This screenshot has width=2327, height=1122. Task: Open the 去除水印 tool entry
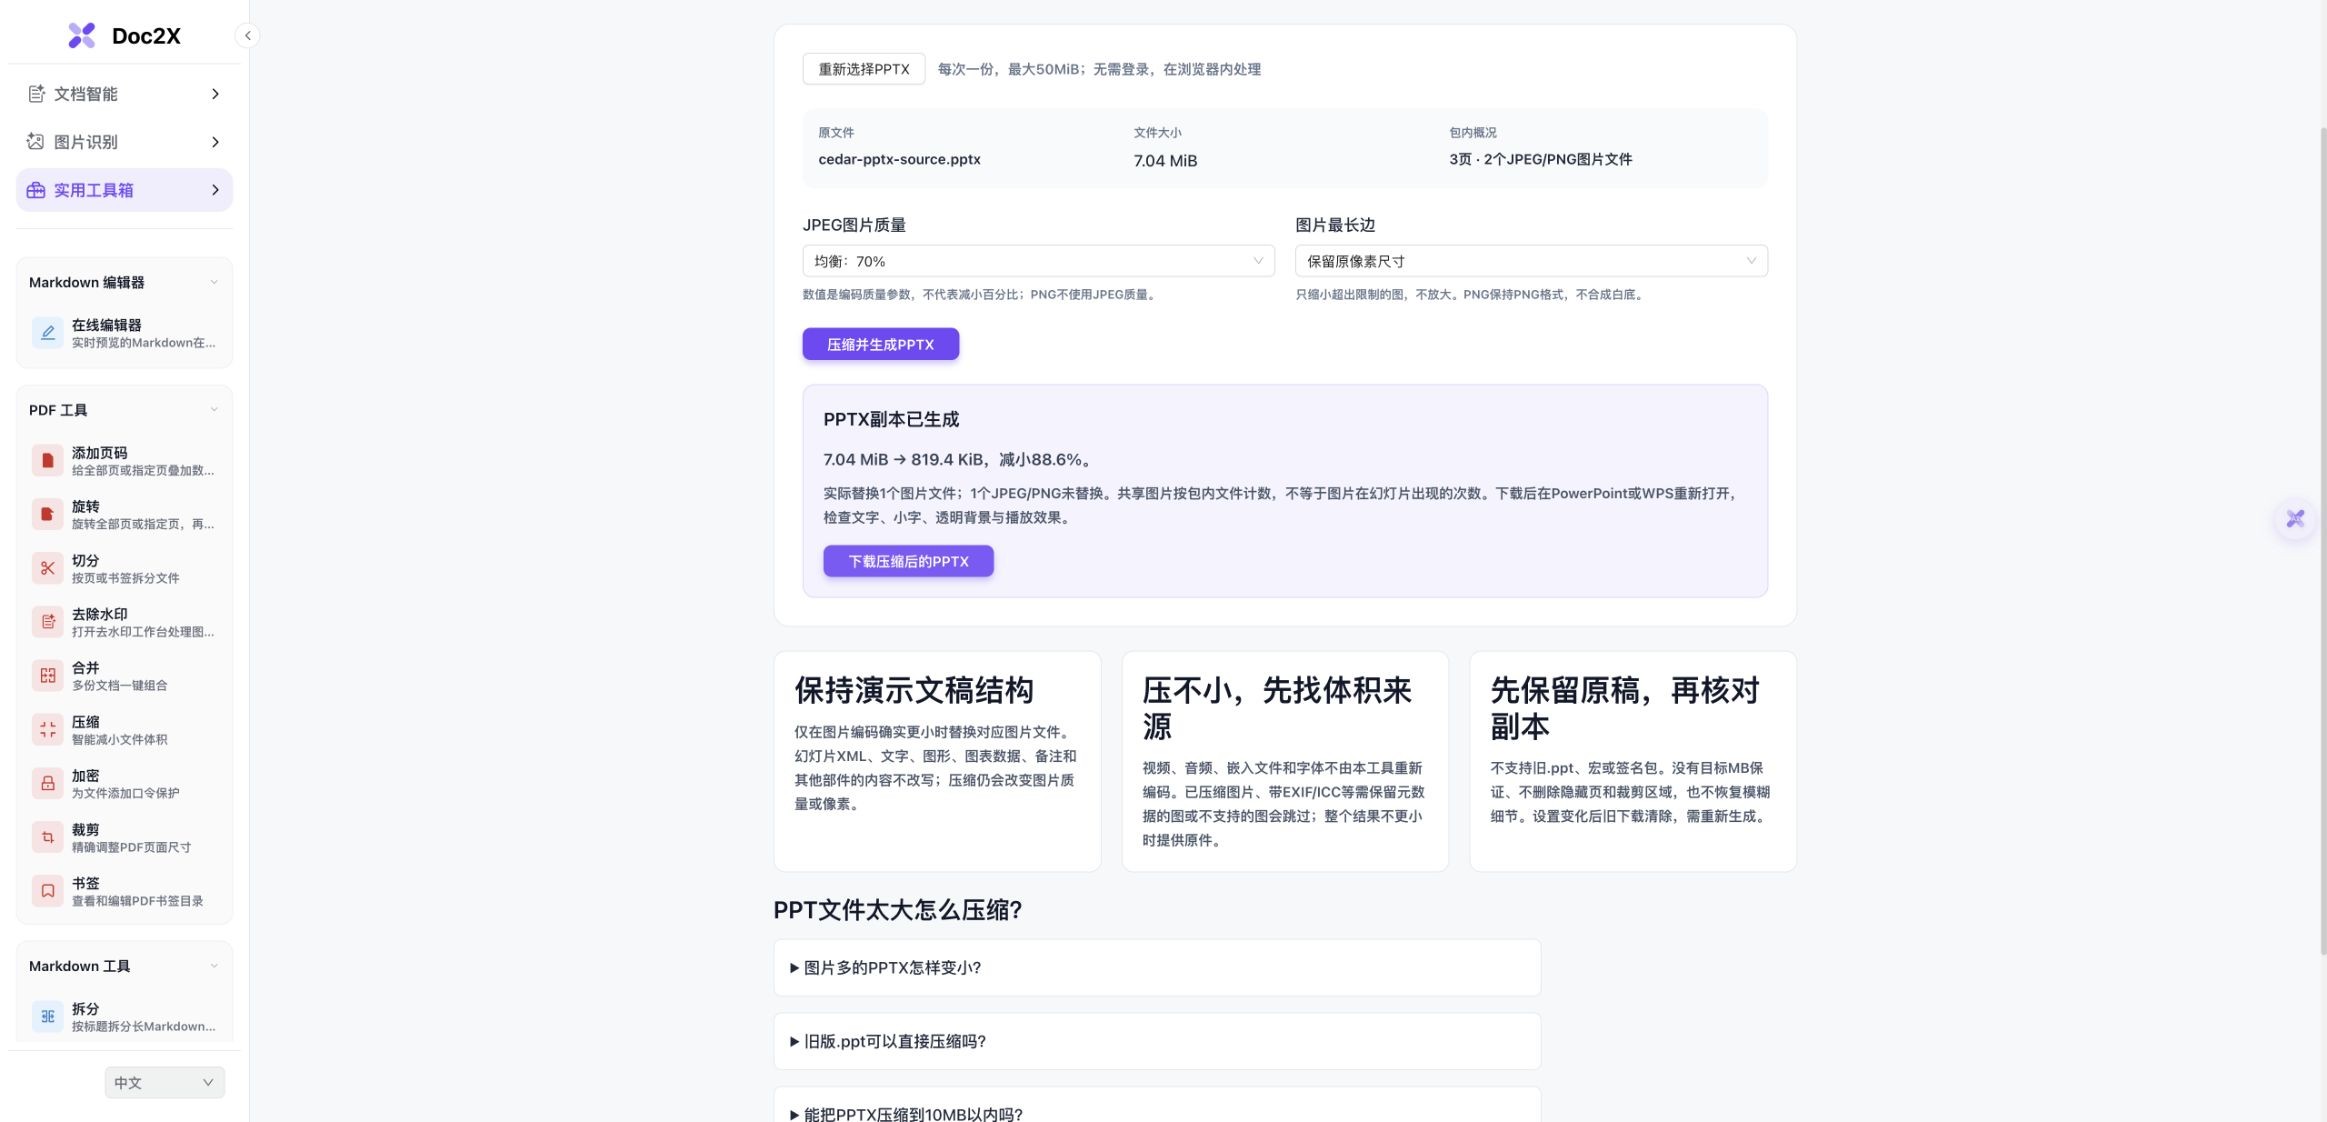click(x=124, y=622)
